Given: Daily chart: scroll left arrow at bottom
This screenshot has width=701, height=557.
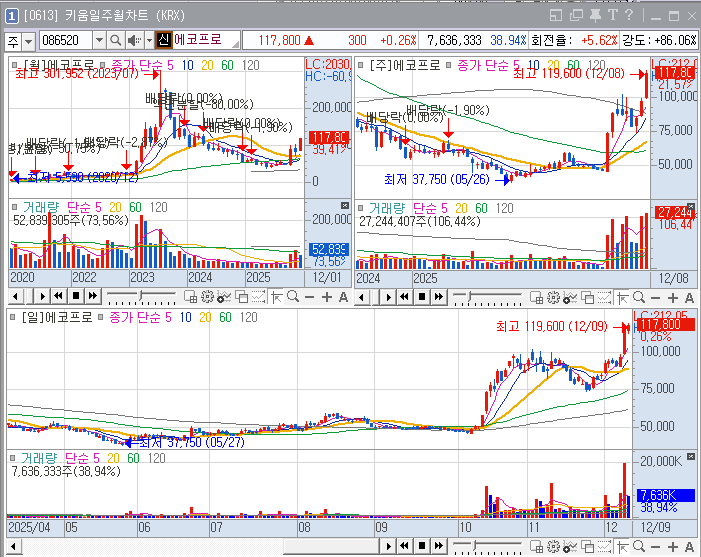Looking at the screenshot, I should click(x=13, y=546).
